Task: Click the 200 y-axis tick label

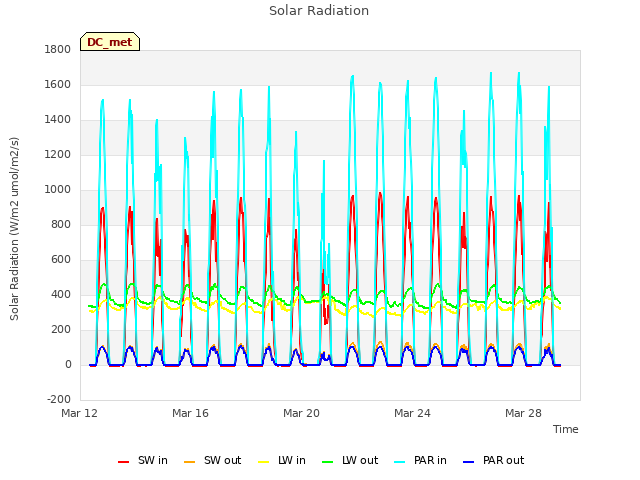Action: 61,330
